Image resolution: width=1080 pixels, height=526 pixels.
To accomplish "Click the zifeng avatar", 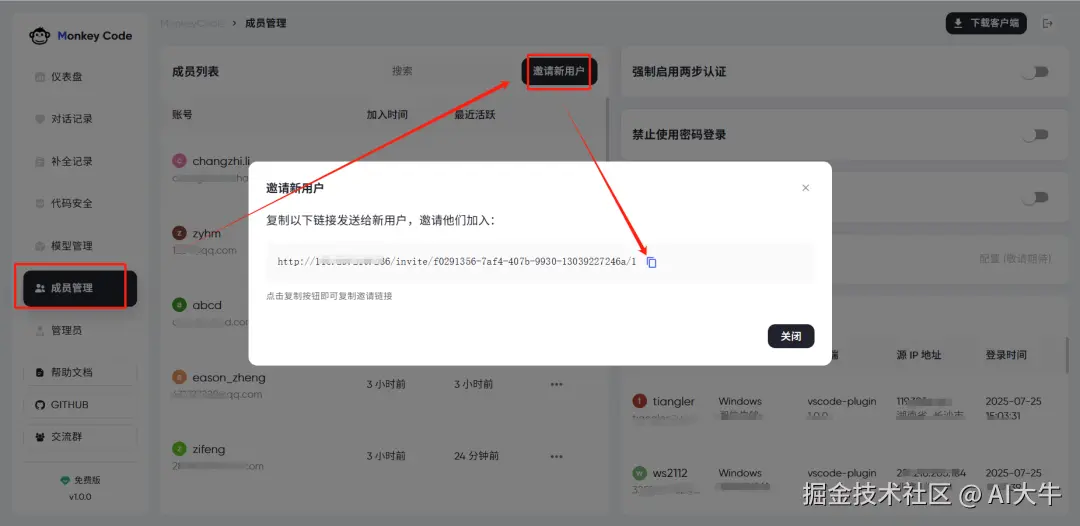I will (x=179, y=449).
